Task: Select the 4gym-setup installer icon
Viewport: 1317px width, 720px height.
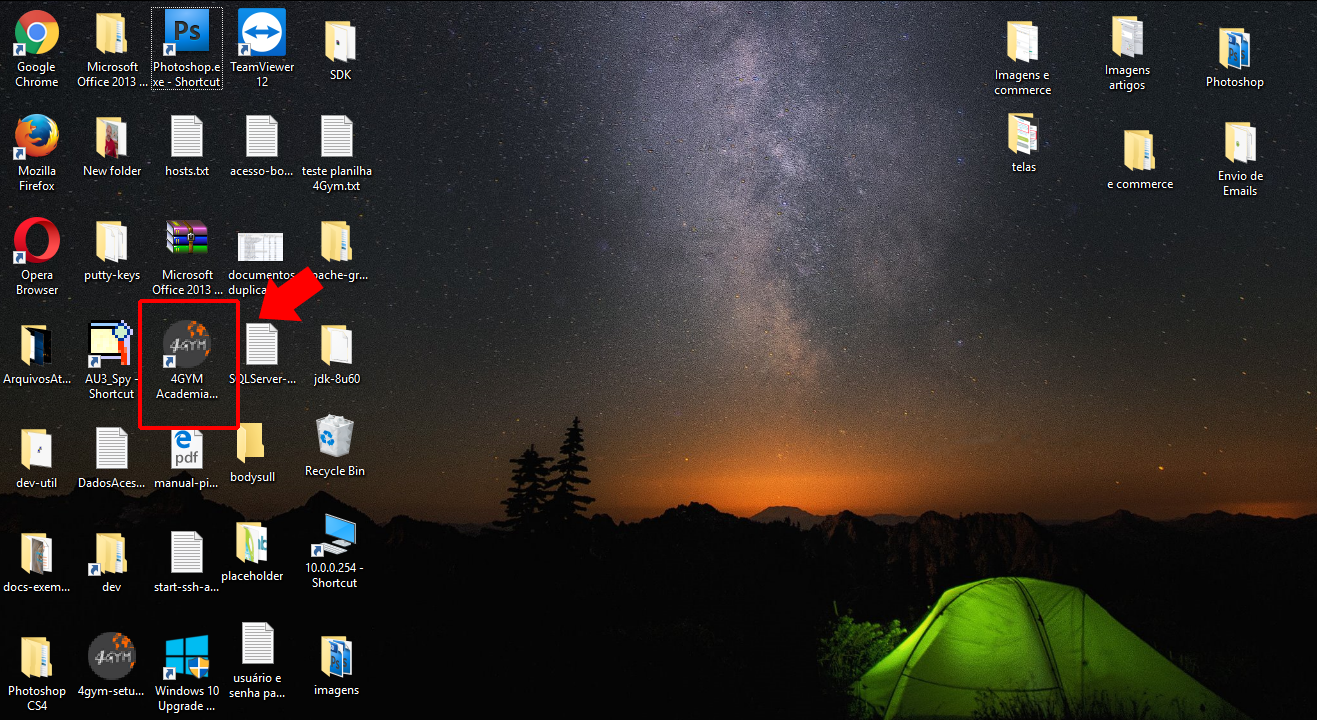Action: (x=111, y=657)
